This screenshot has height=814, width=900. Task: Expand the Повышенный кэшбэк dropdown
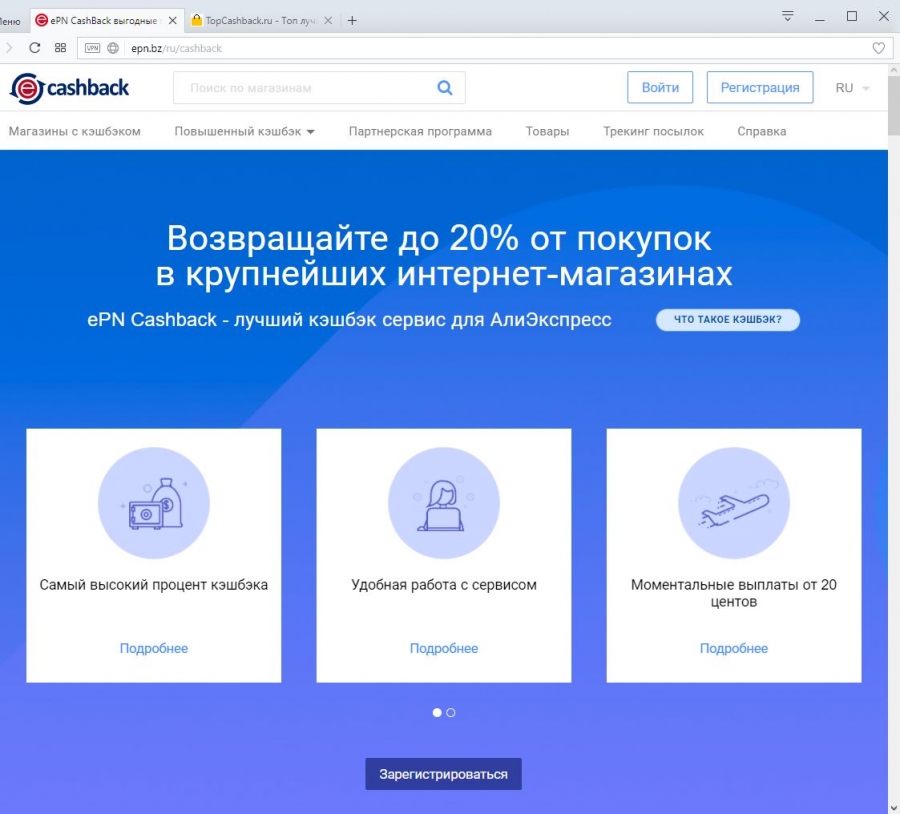click(x=245, y=131)
